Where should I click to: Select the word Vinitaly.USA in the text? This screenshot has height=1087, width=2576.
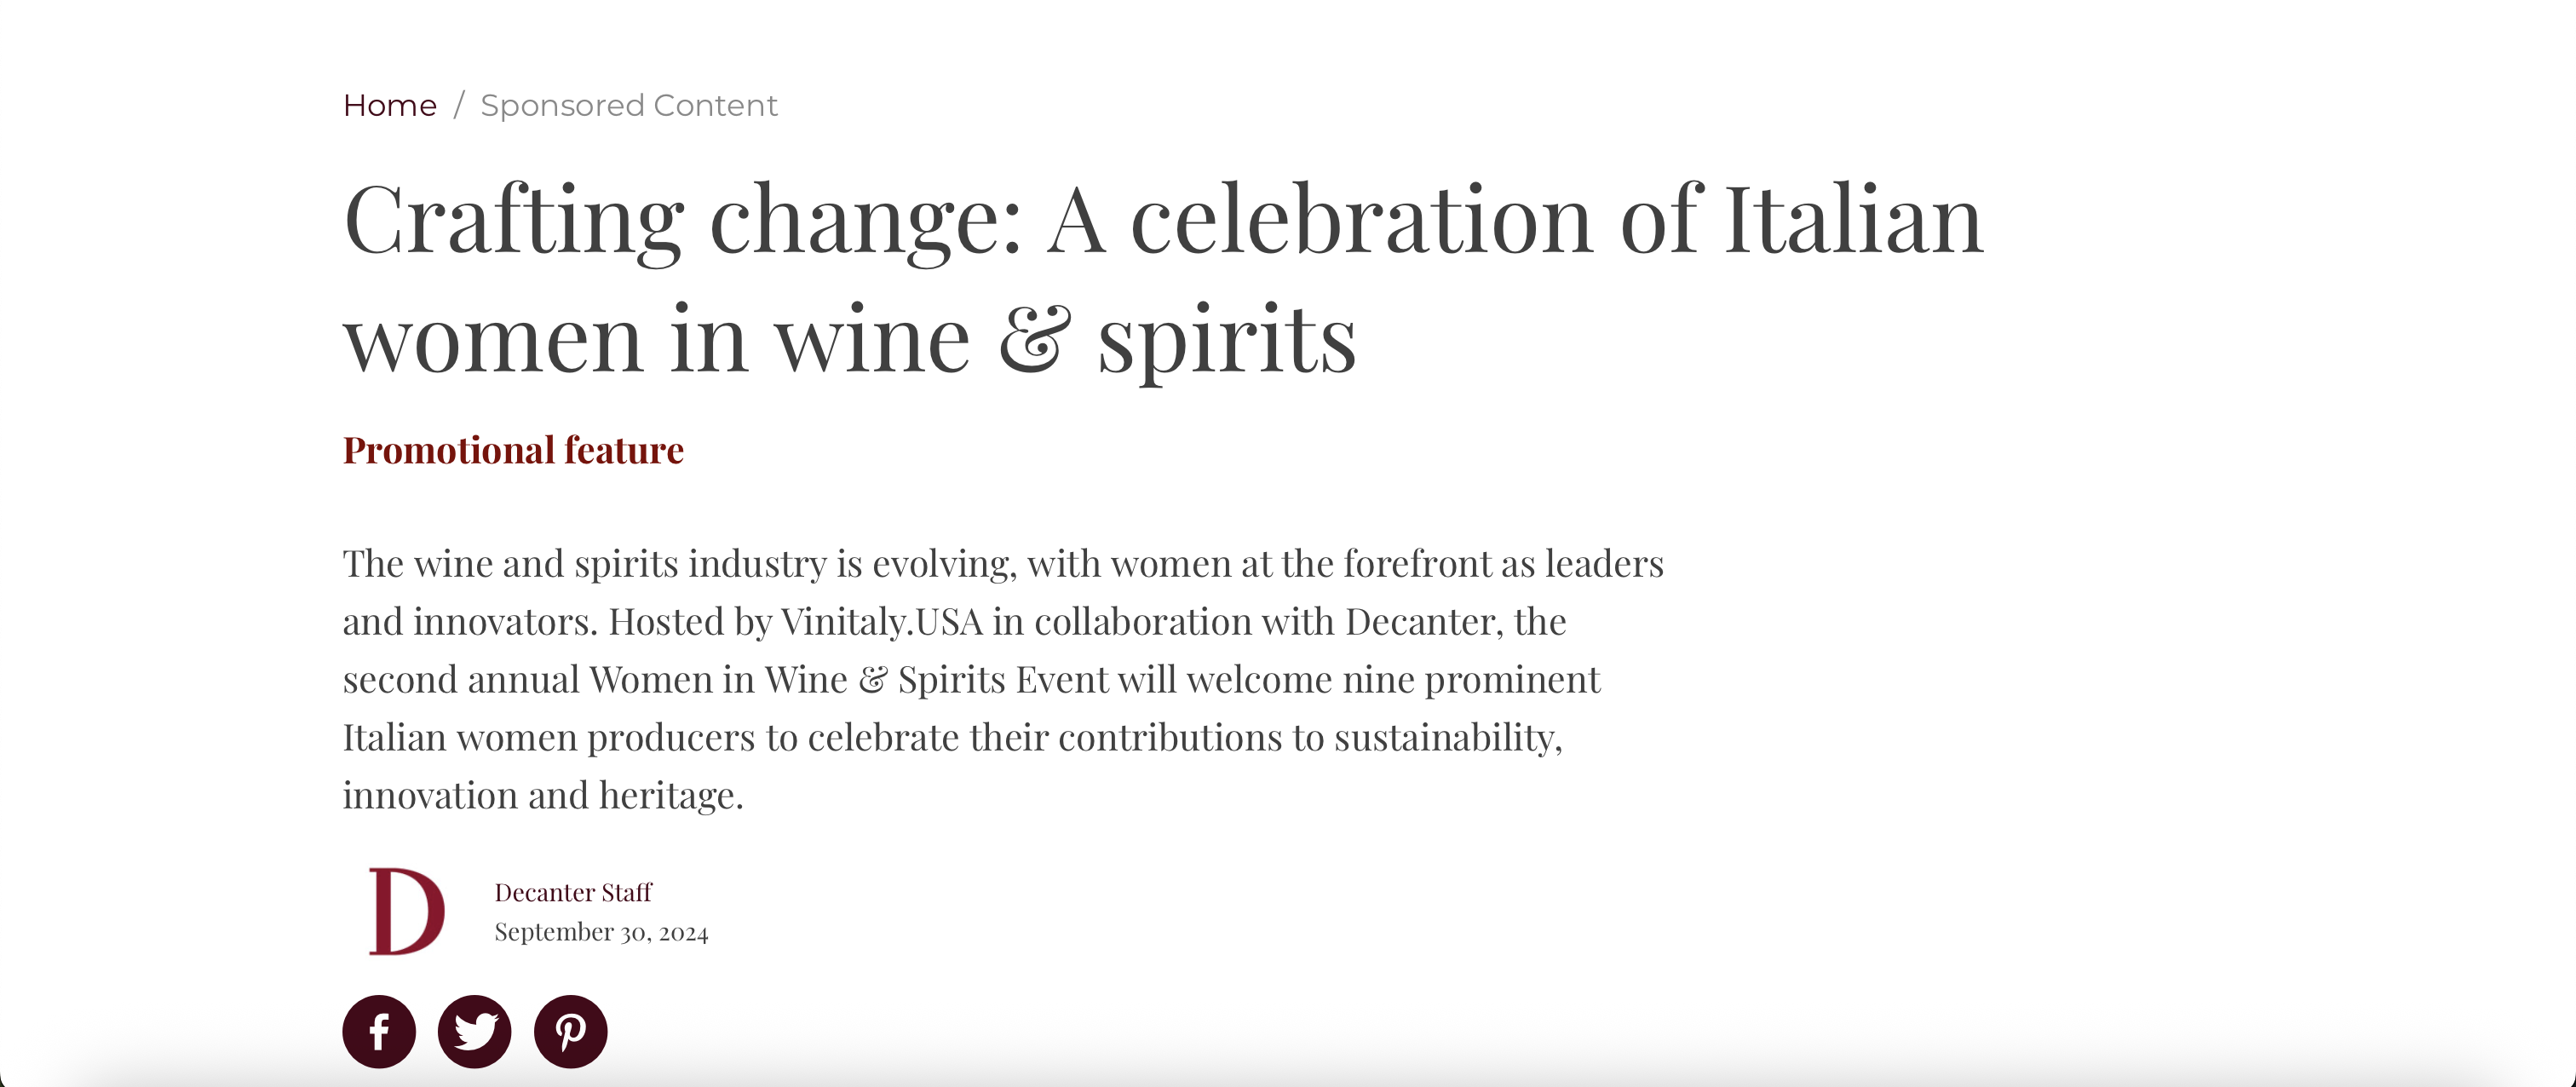click(x=880, y=621)
